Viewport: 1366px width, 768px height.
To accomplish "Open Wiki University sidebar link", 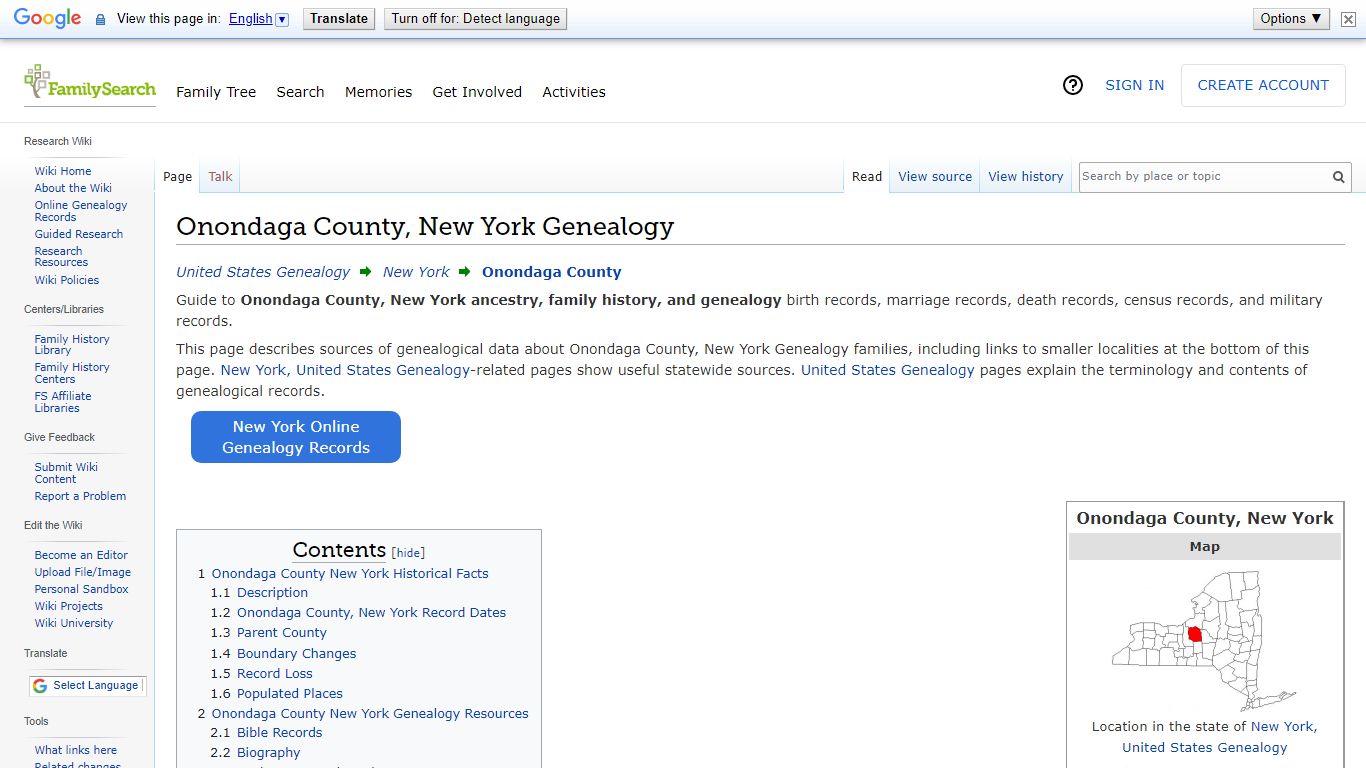I will tap(74, 623).
